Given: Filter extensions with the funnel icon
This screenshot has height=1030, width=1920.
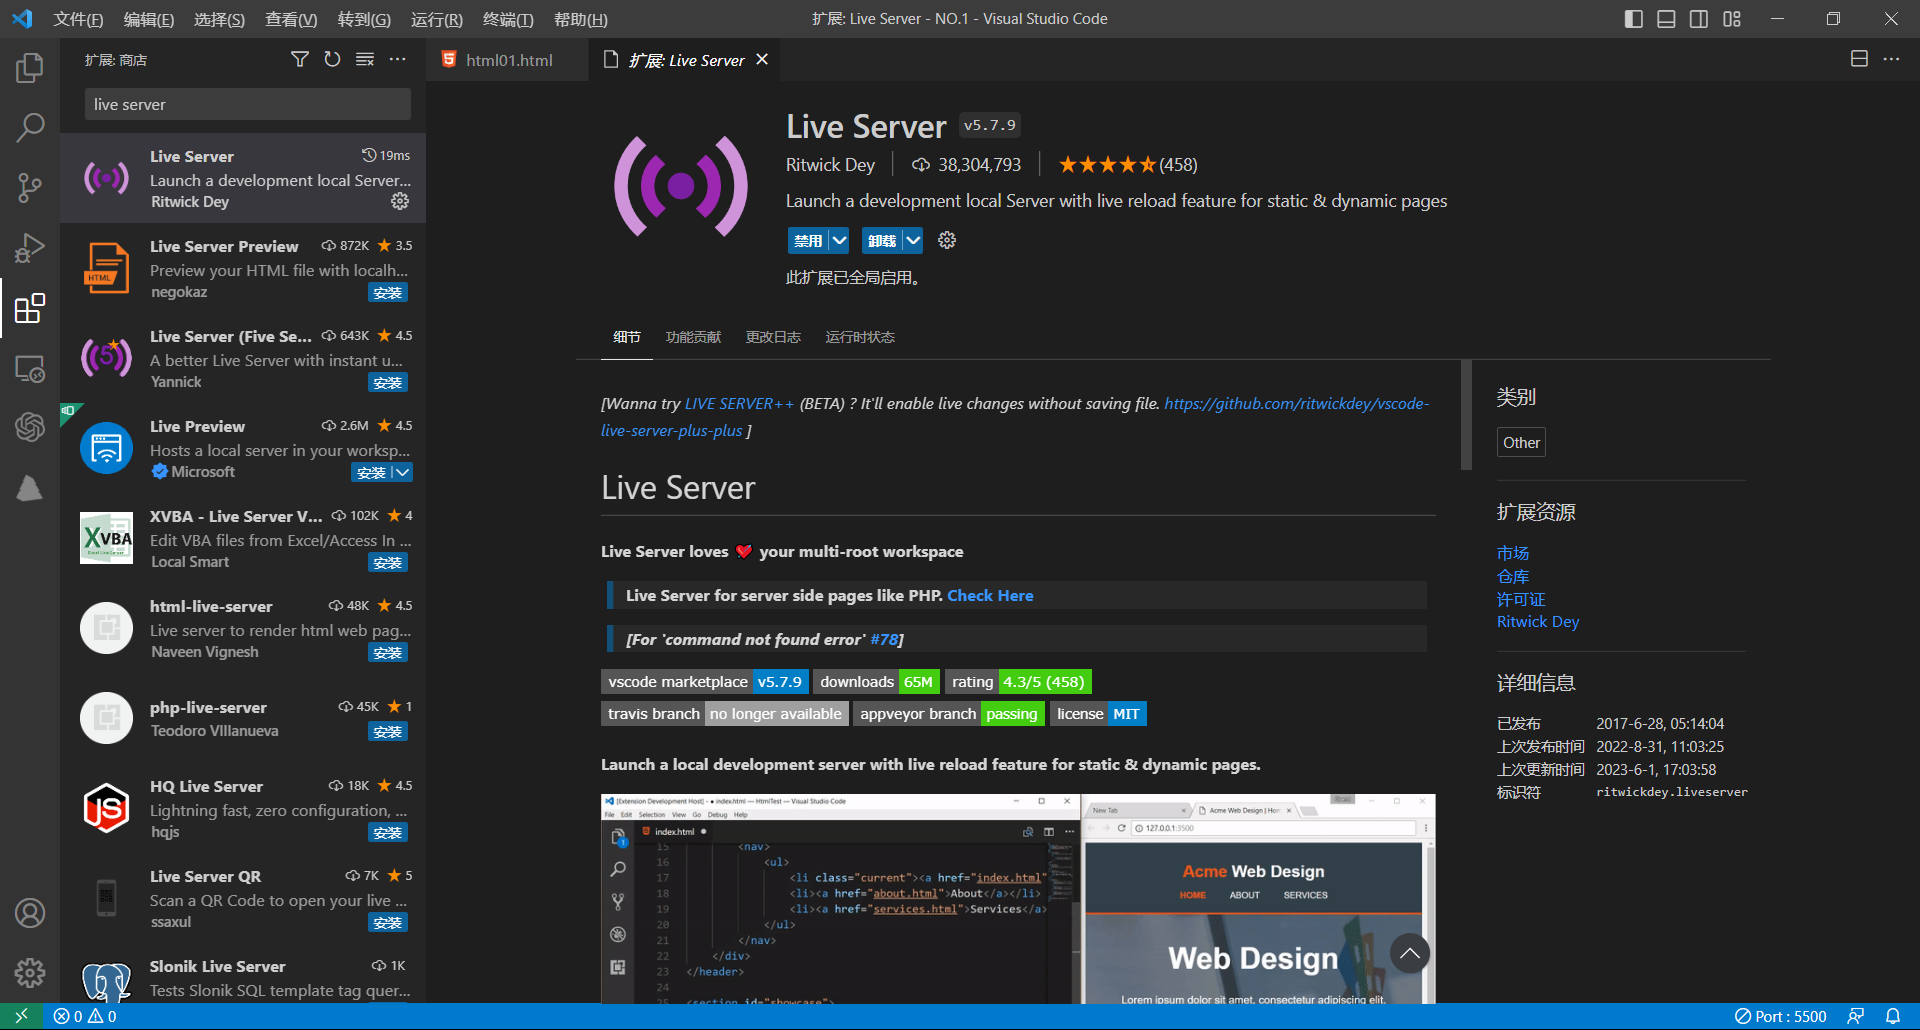Looking at the screenshot, I should coord(299,60).
